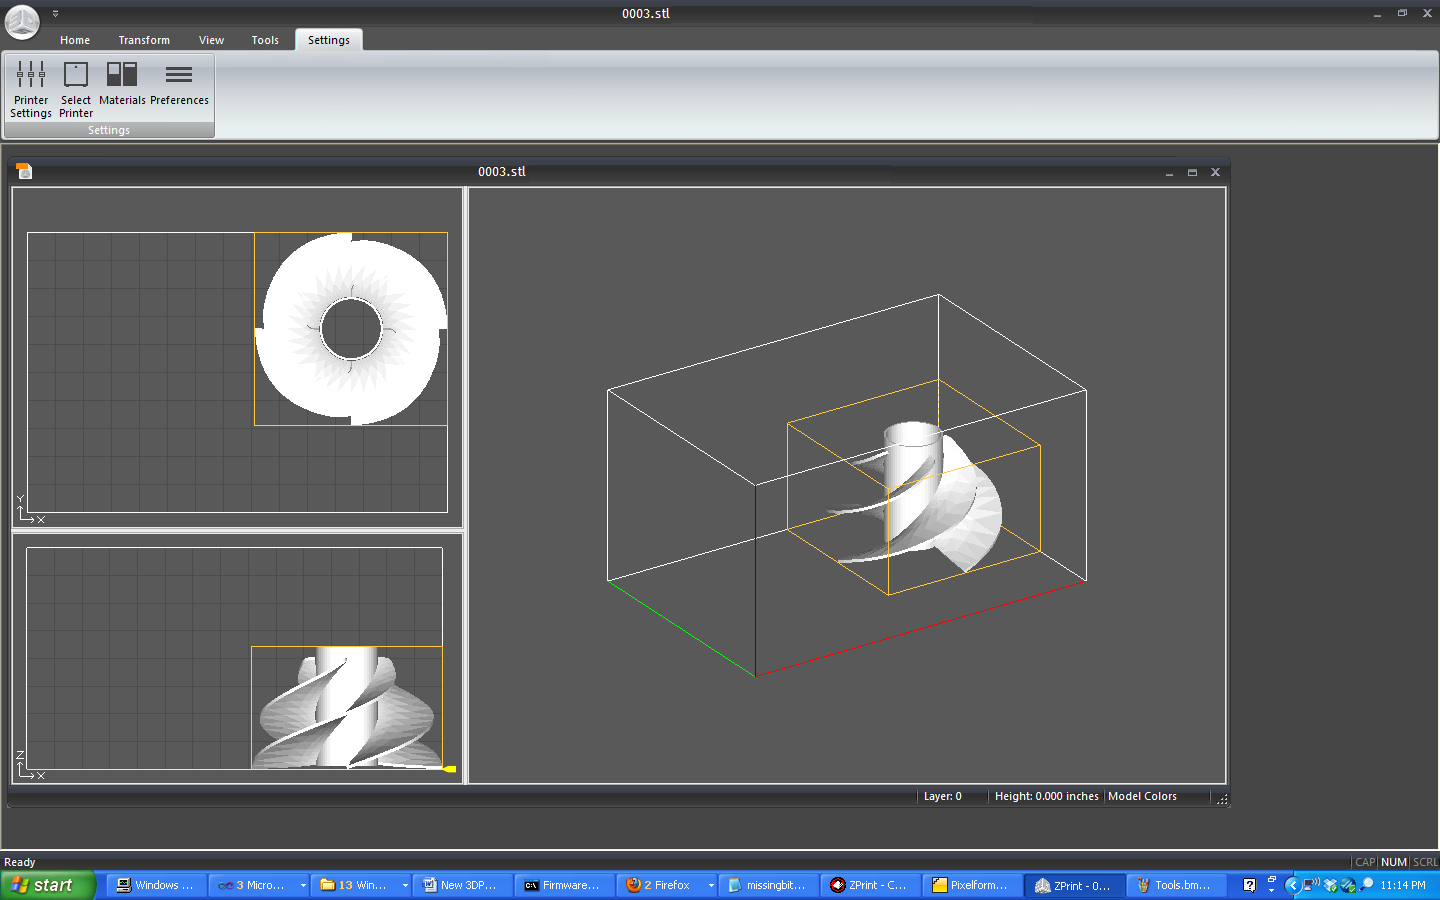Expand the '13 Win...' taskbar group arrow
The width and height of the screenshot is (1440, 900).
point(405,885)
